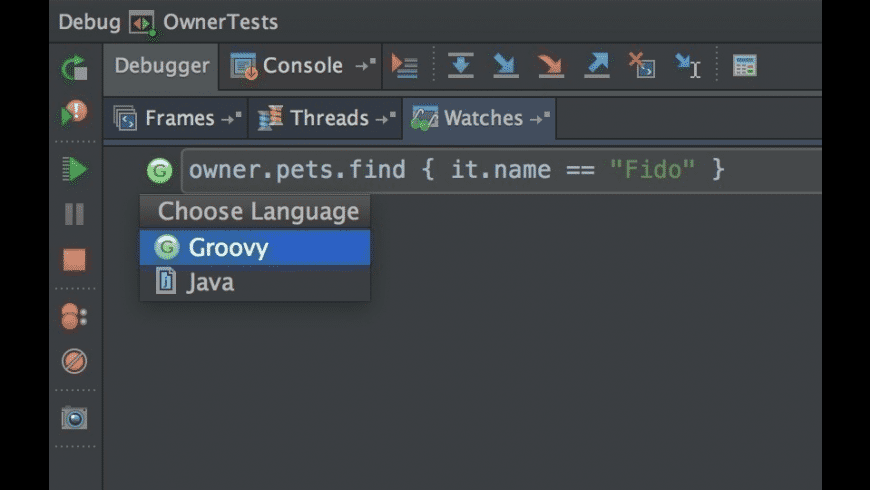Choose Java from the language list
The width and height of the screenshot is (870, 490).
click(255, 282)
